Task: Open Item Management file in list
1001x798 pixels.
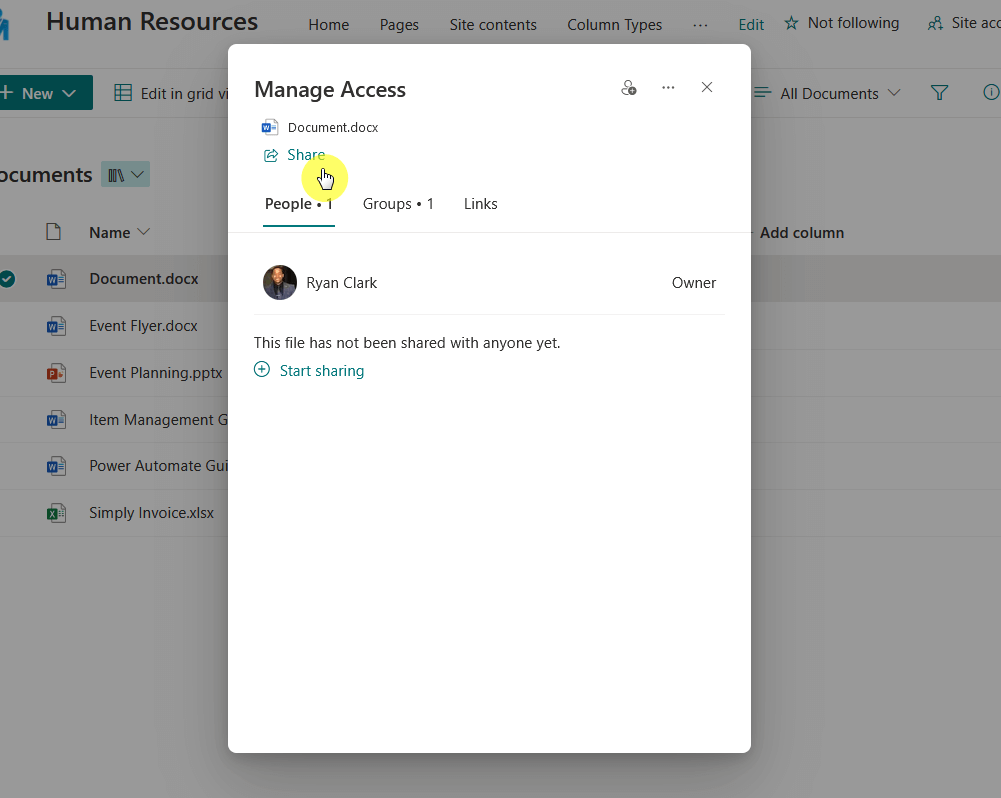Action: coord(158,419)
